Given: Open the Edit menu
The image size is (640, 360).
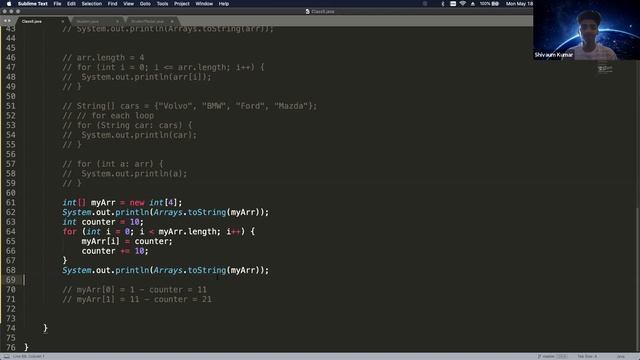Looking at the screenshot, I should click(71, 4).
